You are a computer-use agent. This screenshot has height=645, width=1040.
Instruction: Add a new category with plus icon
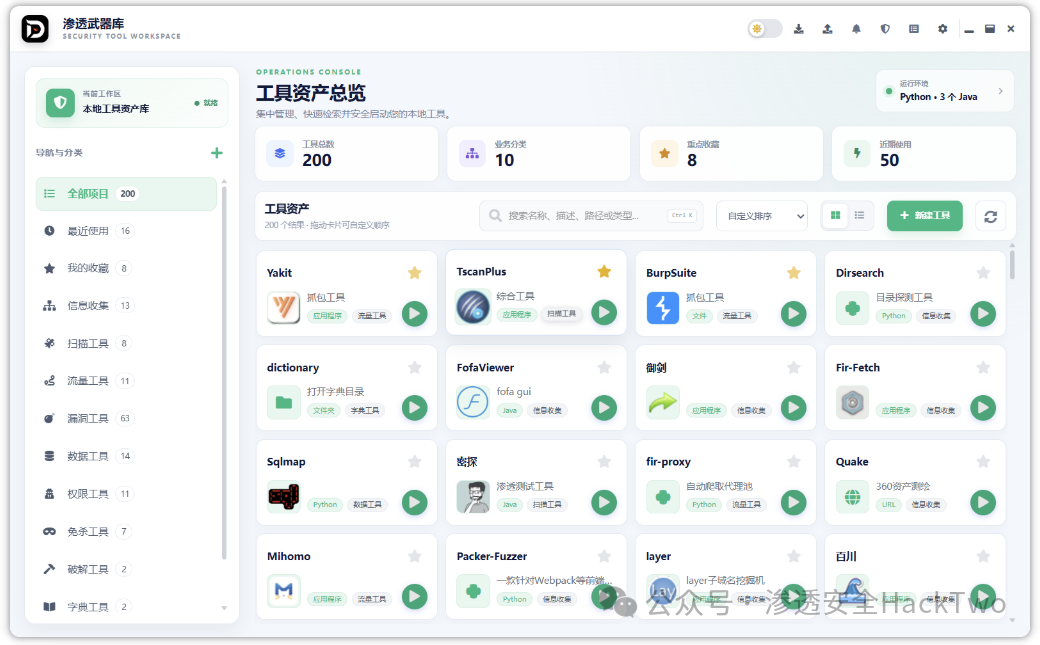click(x=217, y=153)
